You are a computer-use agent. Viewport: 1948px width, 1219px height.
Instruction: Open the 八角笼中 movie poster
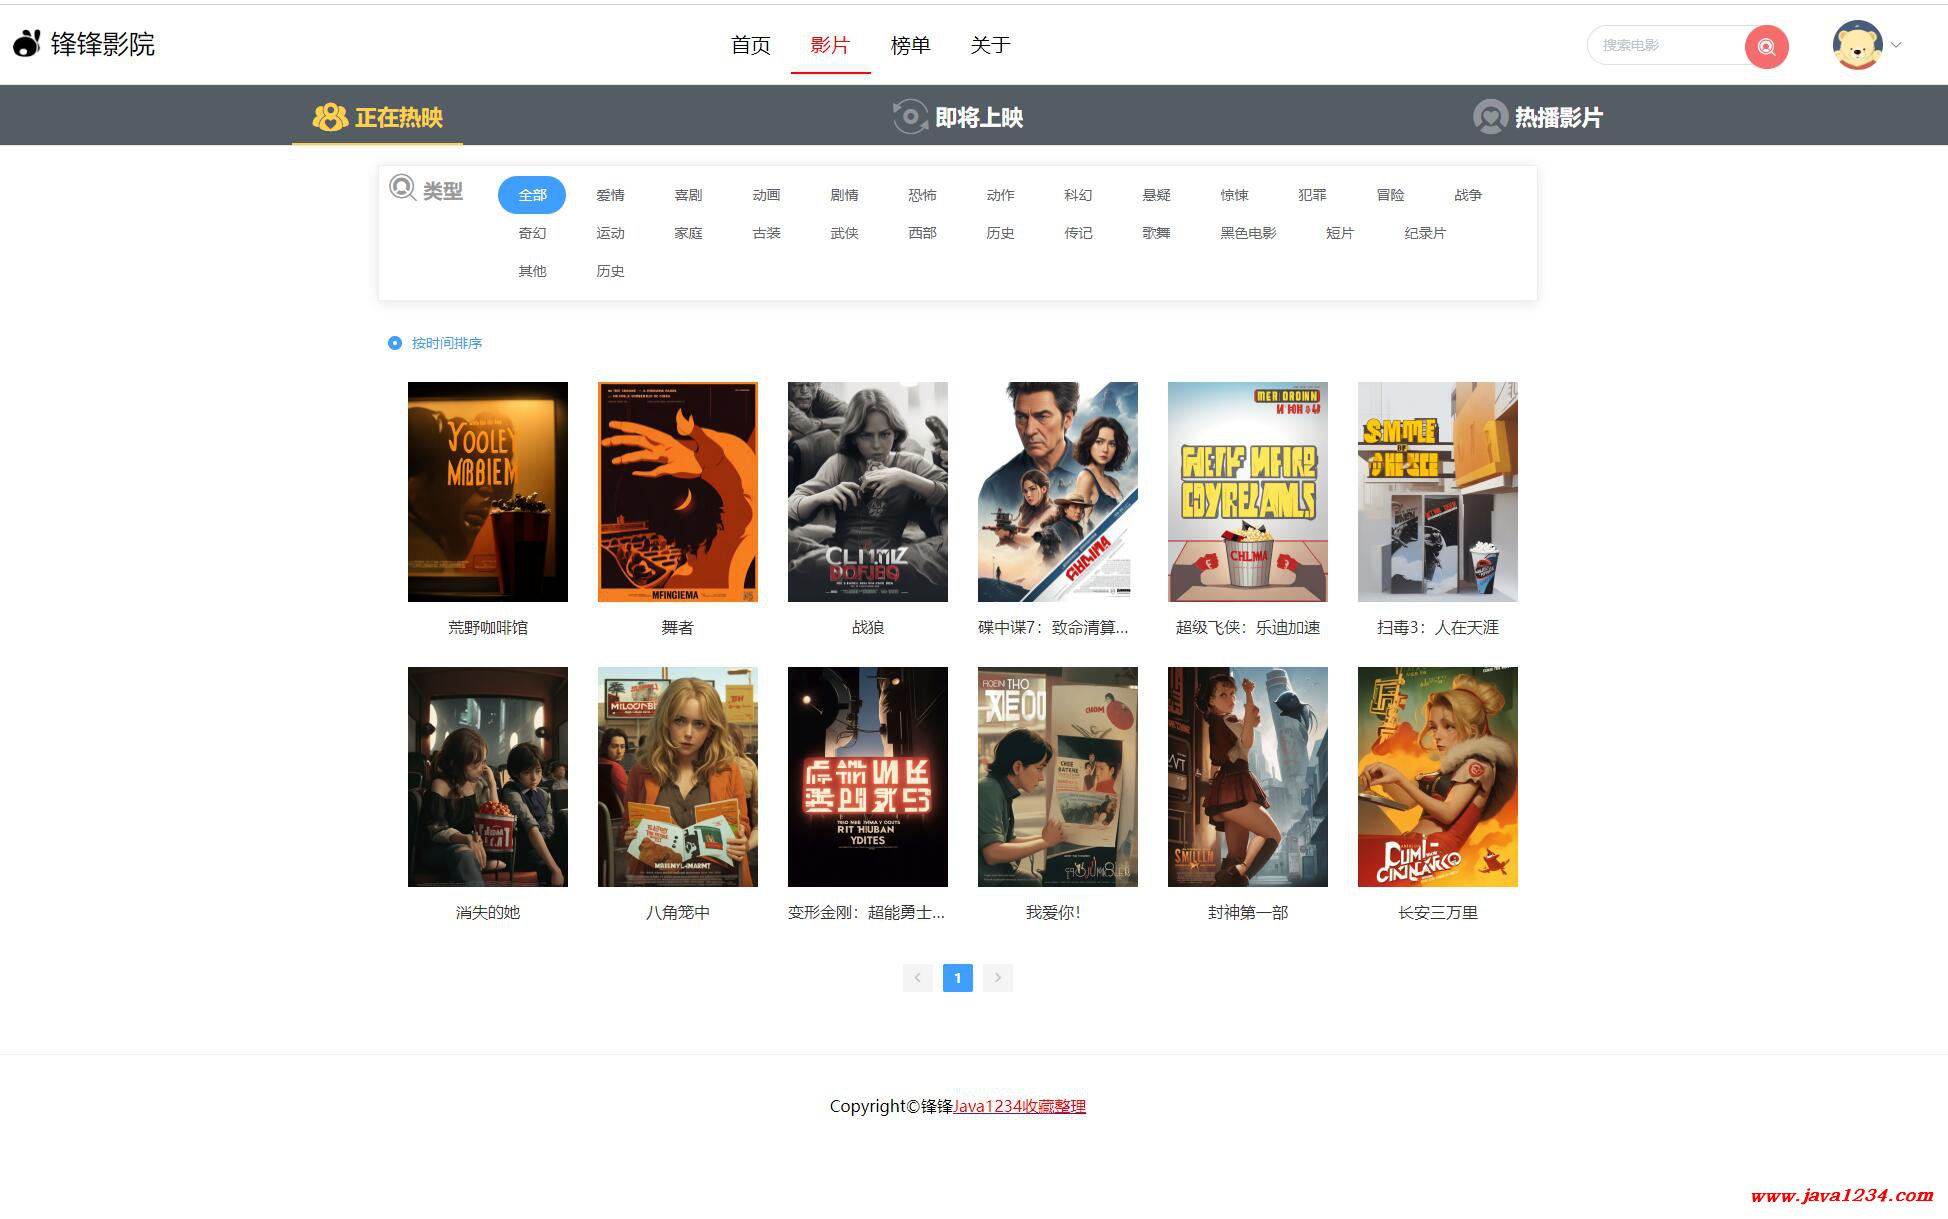[678, 777]
